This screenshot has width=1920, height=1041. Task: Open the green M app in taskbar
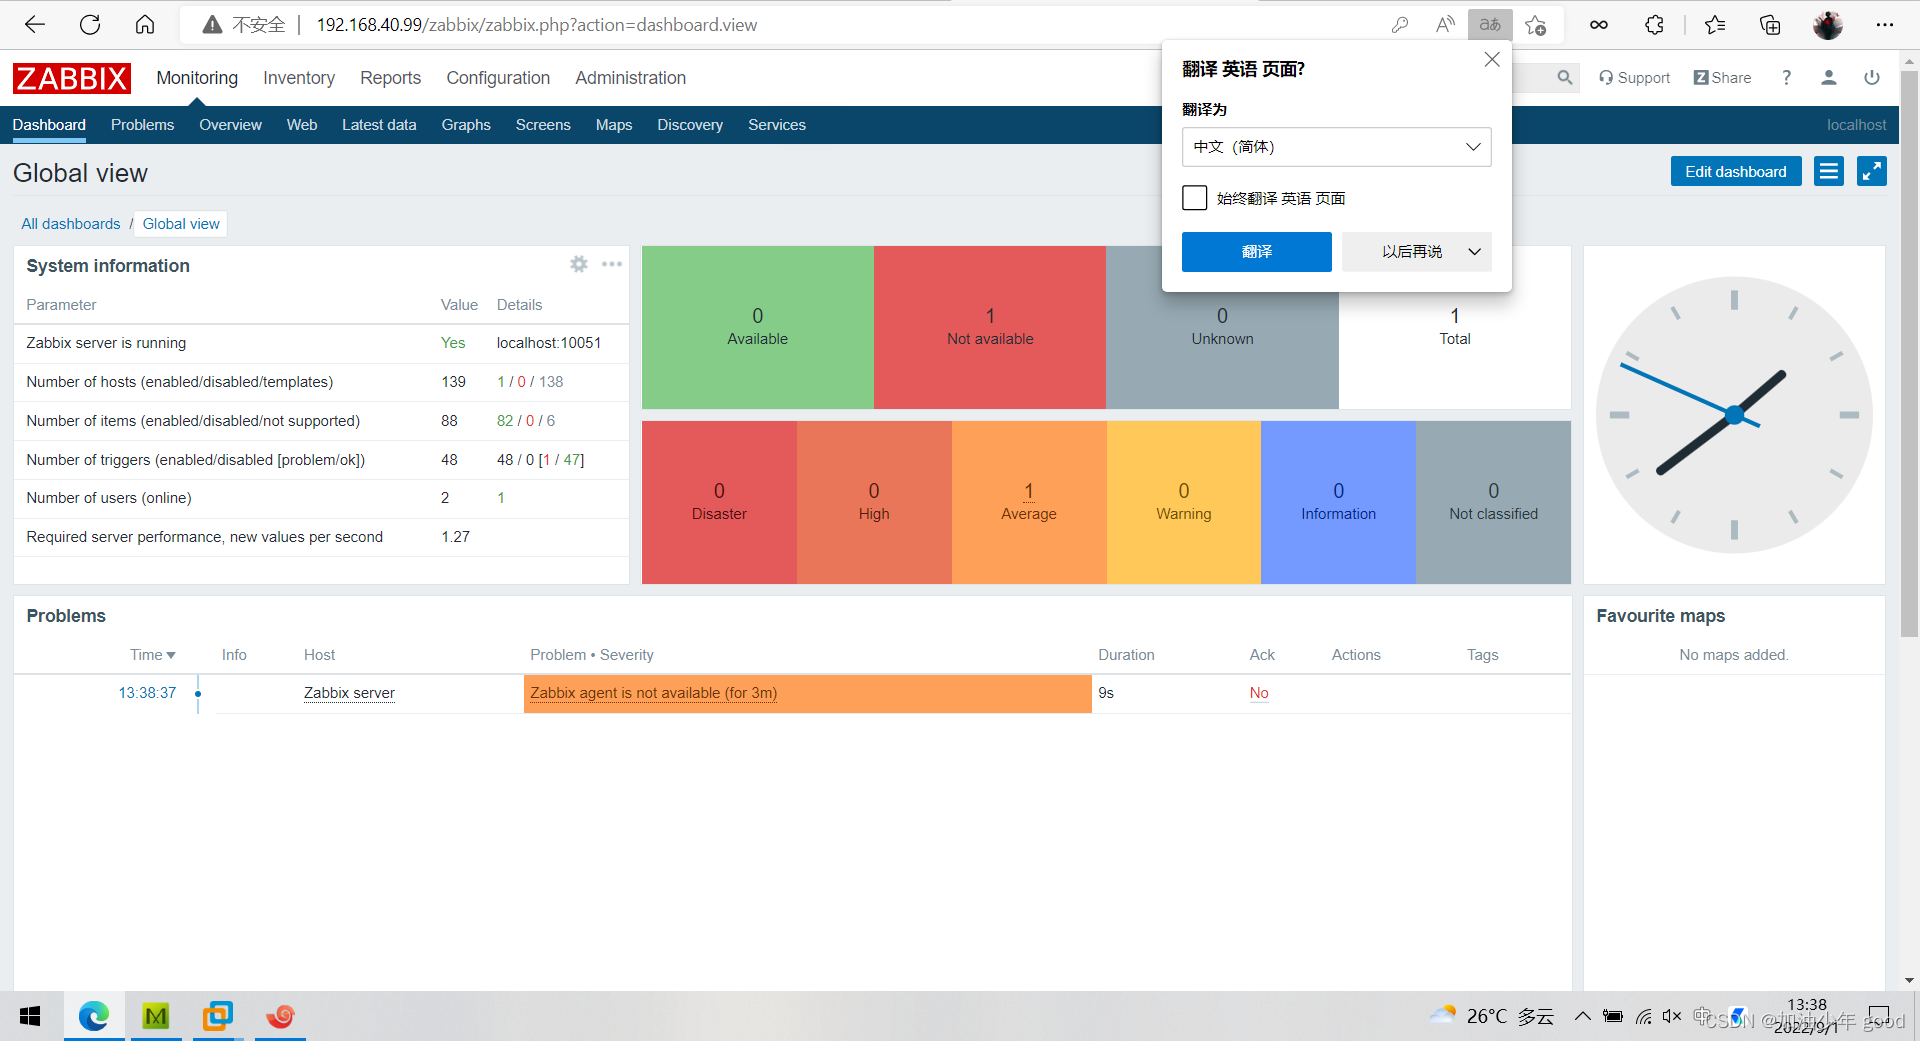pos(156,1016)
